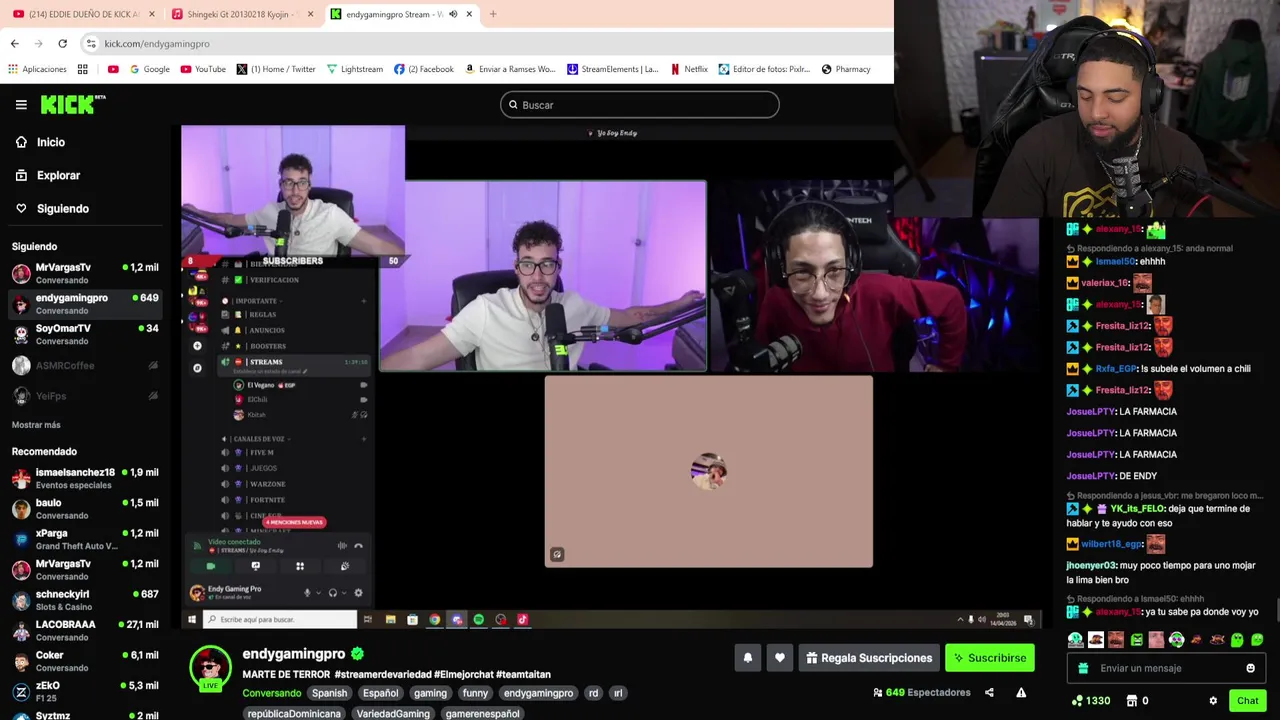
Task: Select the Spanish tag
Action: (329, 693)
